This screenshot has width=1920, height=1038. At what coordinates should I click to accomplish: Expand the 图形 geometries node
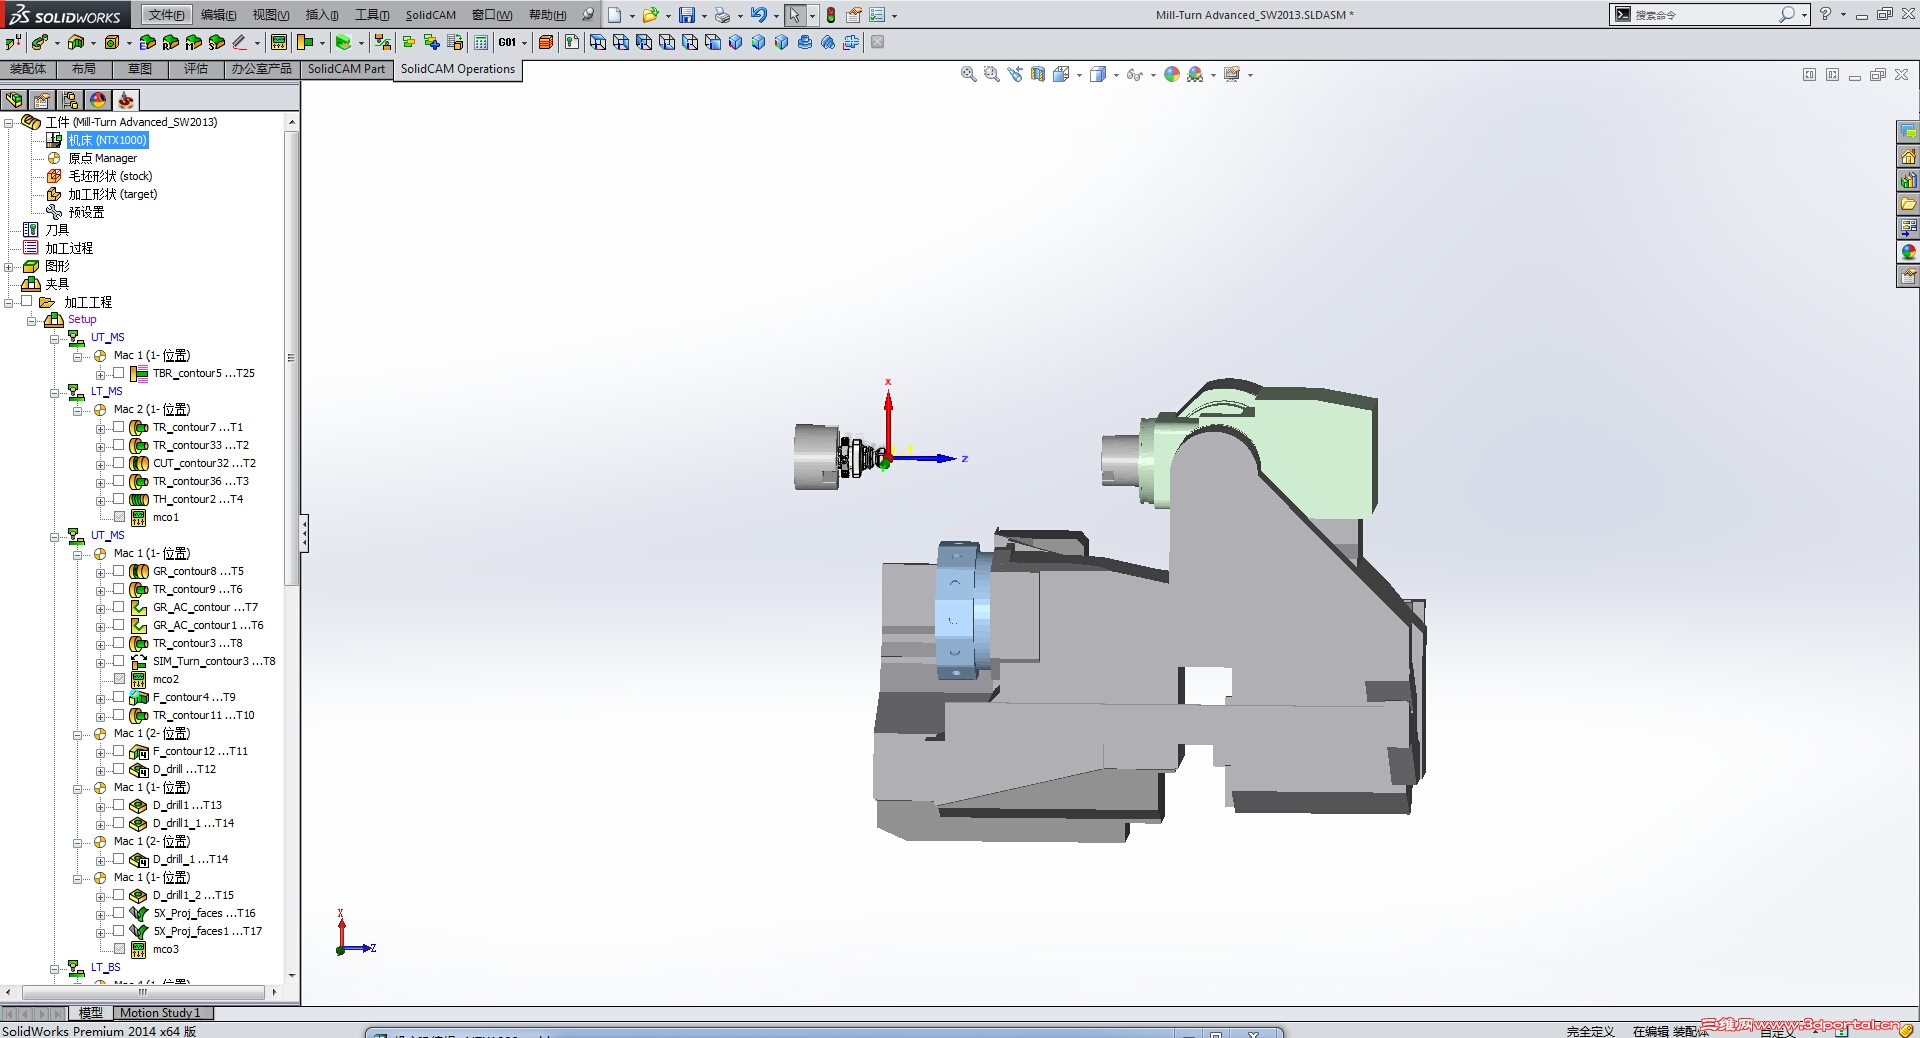point(8,267)
